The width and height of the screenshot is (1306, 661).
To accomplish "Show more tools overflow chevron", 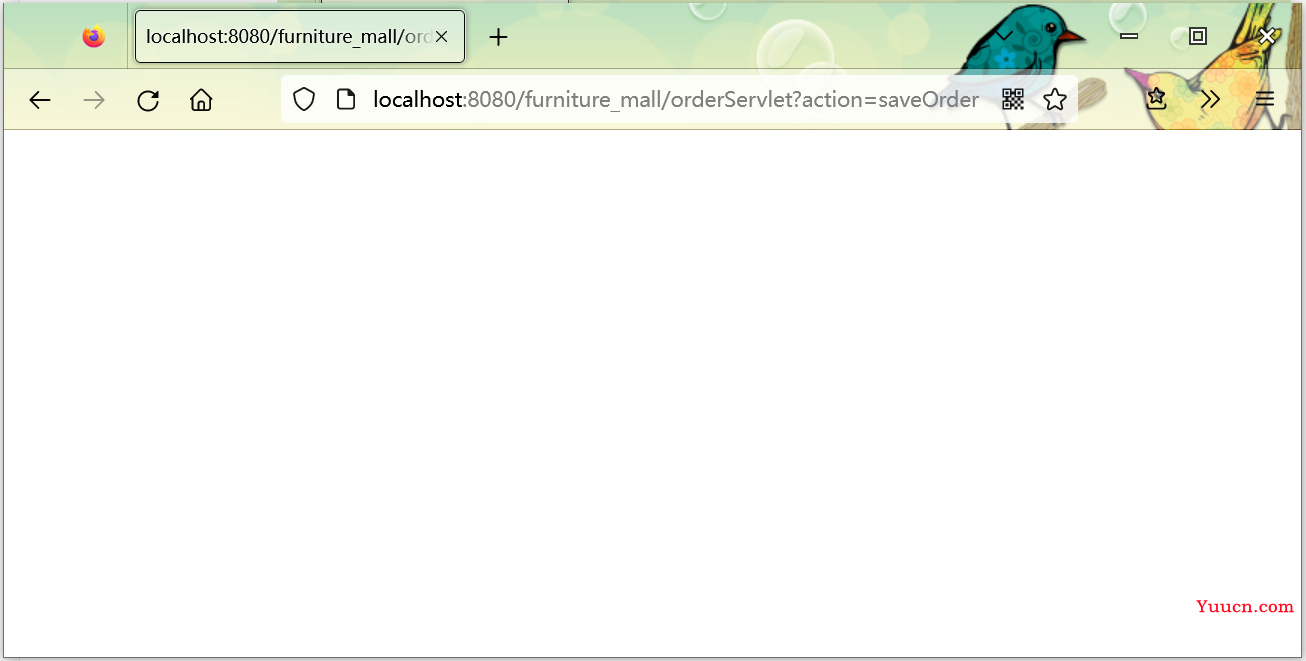I will click(x=1211, y=99).
